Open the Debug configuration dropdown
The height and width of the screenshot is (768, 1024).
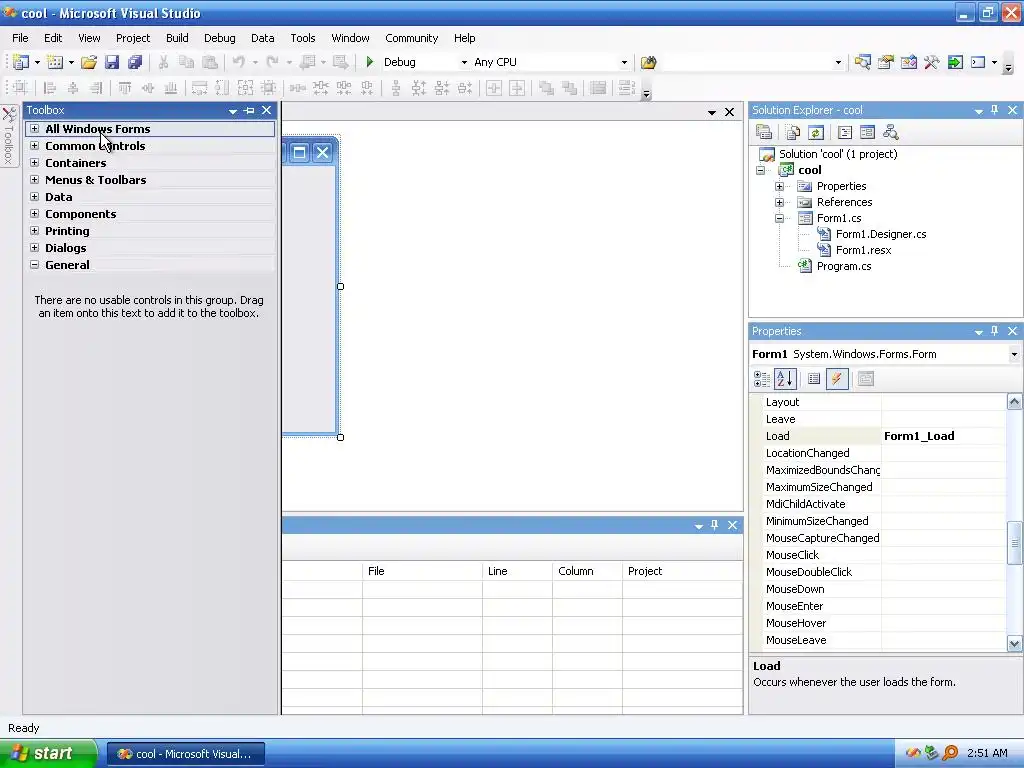pos(464,62)
